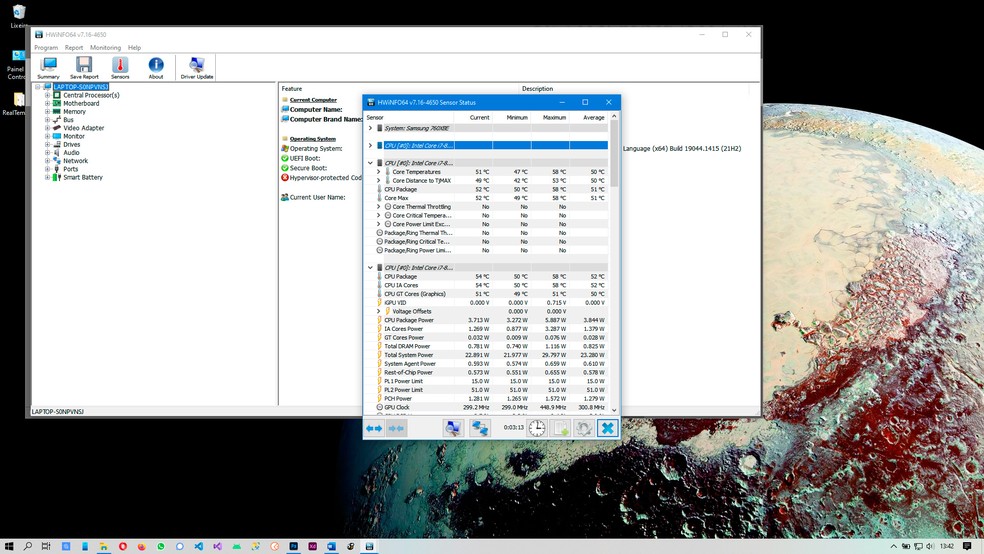Open the Report menu
This screenshot has width=984, height=554.
point(73,48)
